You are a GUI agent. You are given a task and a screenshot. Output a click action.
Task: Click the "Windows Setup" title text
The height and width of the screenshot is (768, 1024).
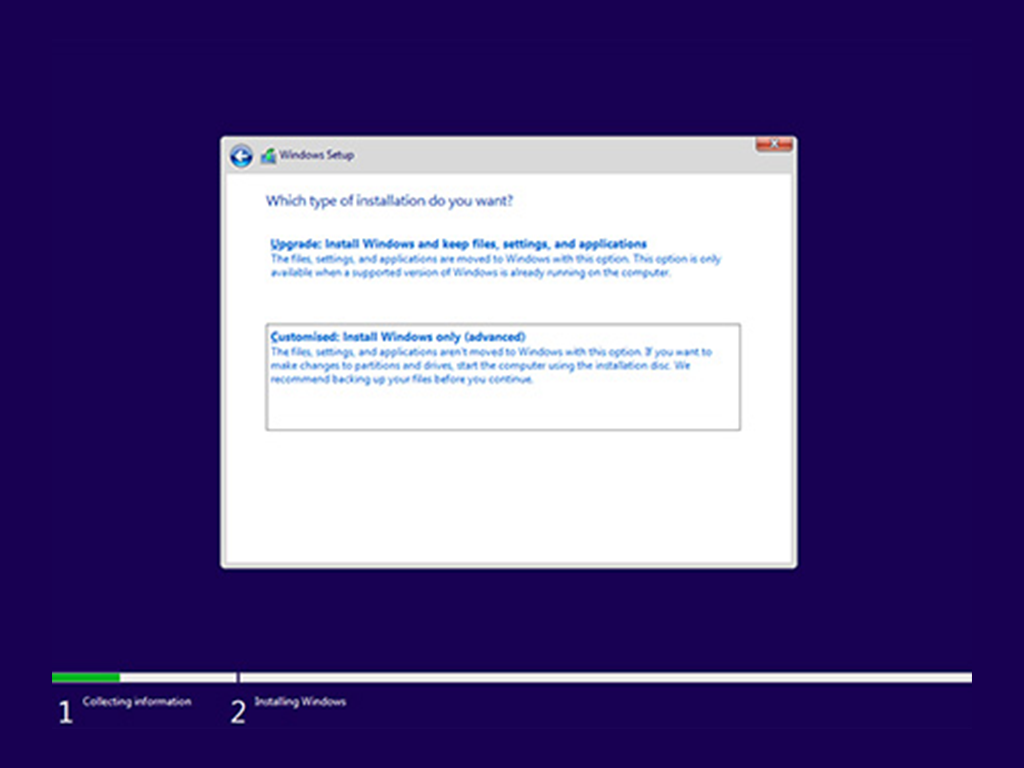click(317, 156)
